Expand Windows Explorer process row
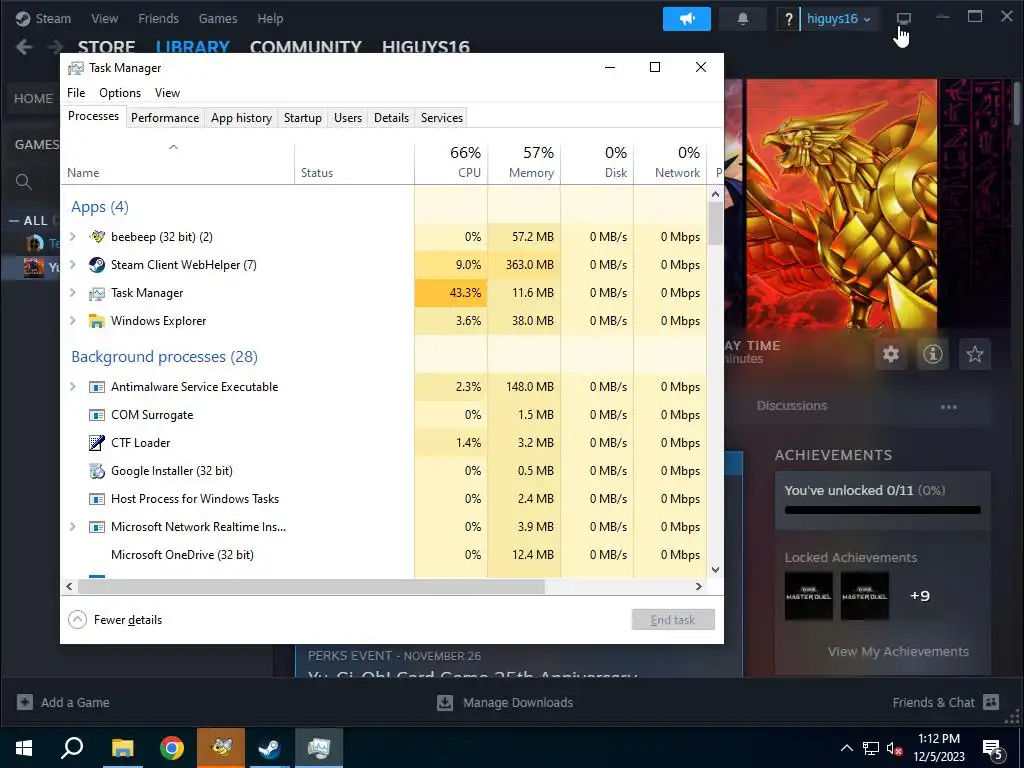This screenshot has width=1024, height=768. click(x=72, y=321)
